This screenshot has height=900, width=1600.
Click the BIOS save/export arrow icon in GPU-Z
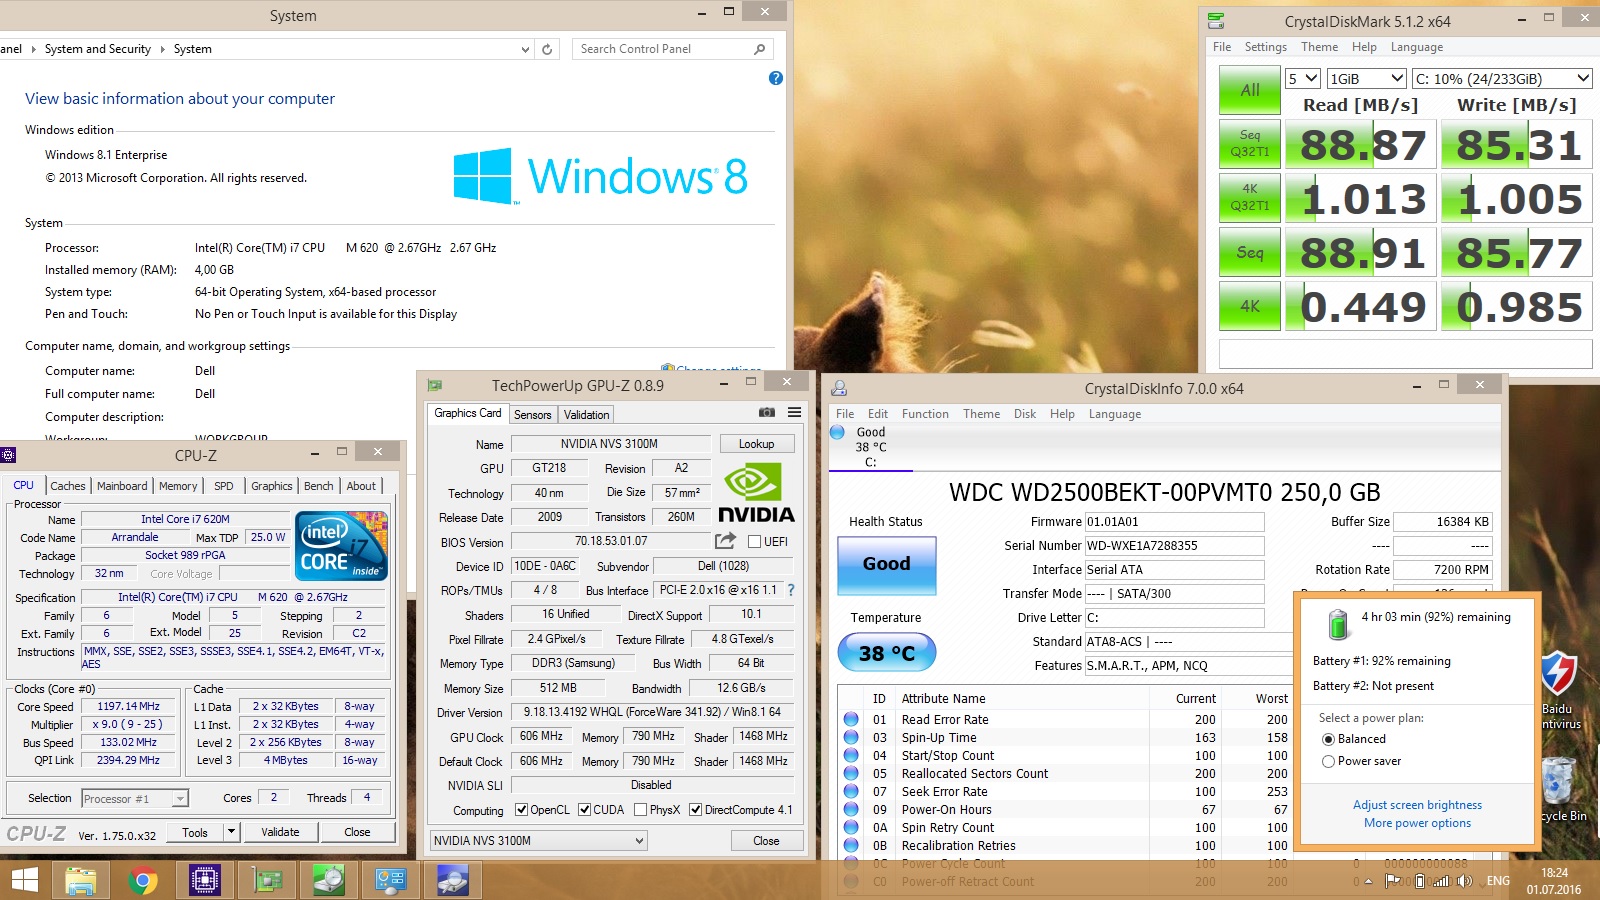tap(725, 541)
